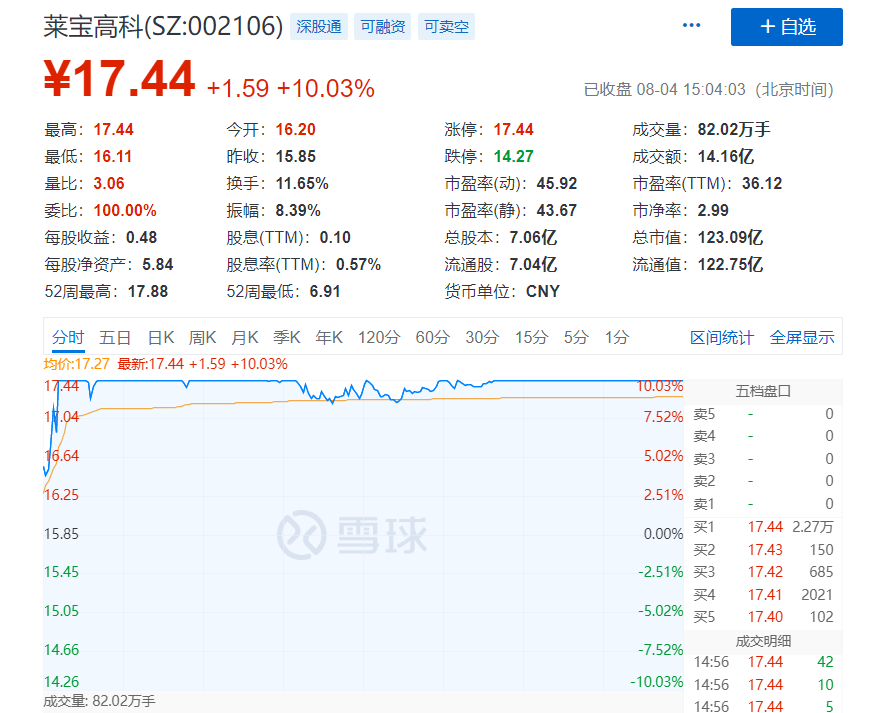Click the 可融资 tag
Screen dimensions: 886x713
[383, 27]
